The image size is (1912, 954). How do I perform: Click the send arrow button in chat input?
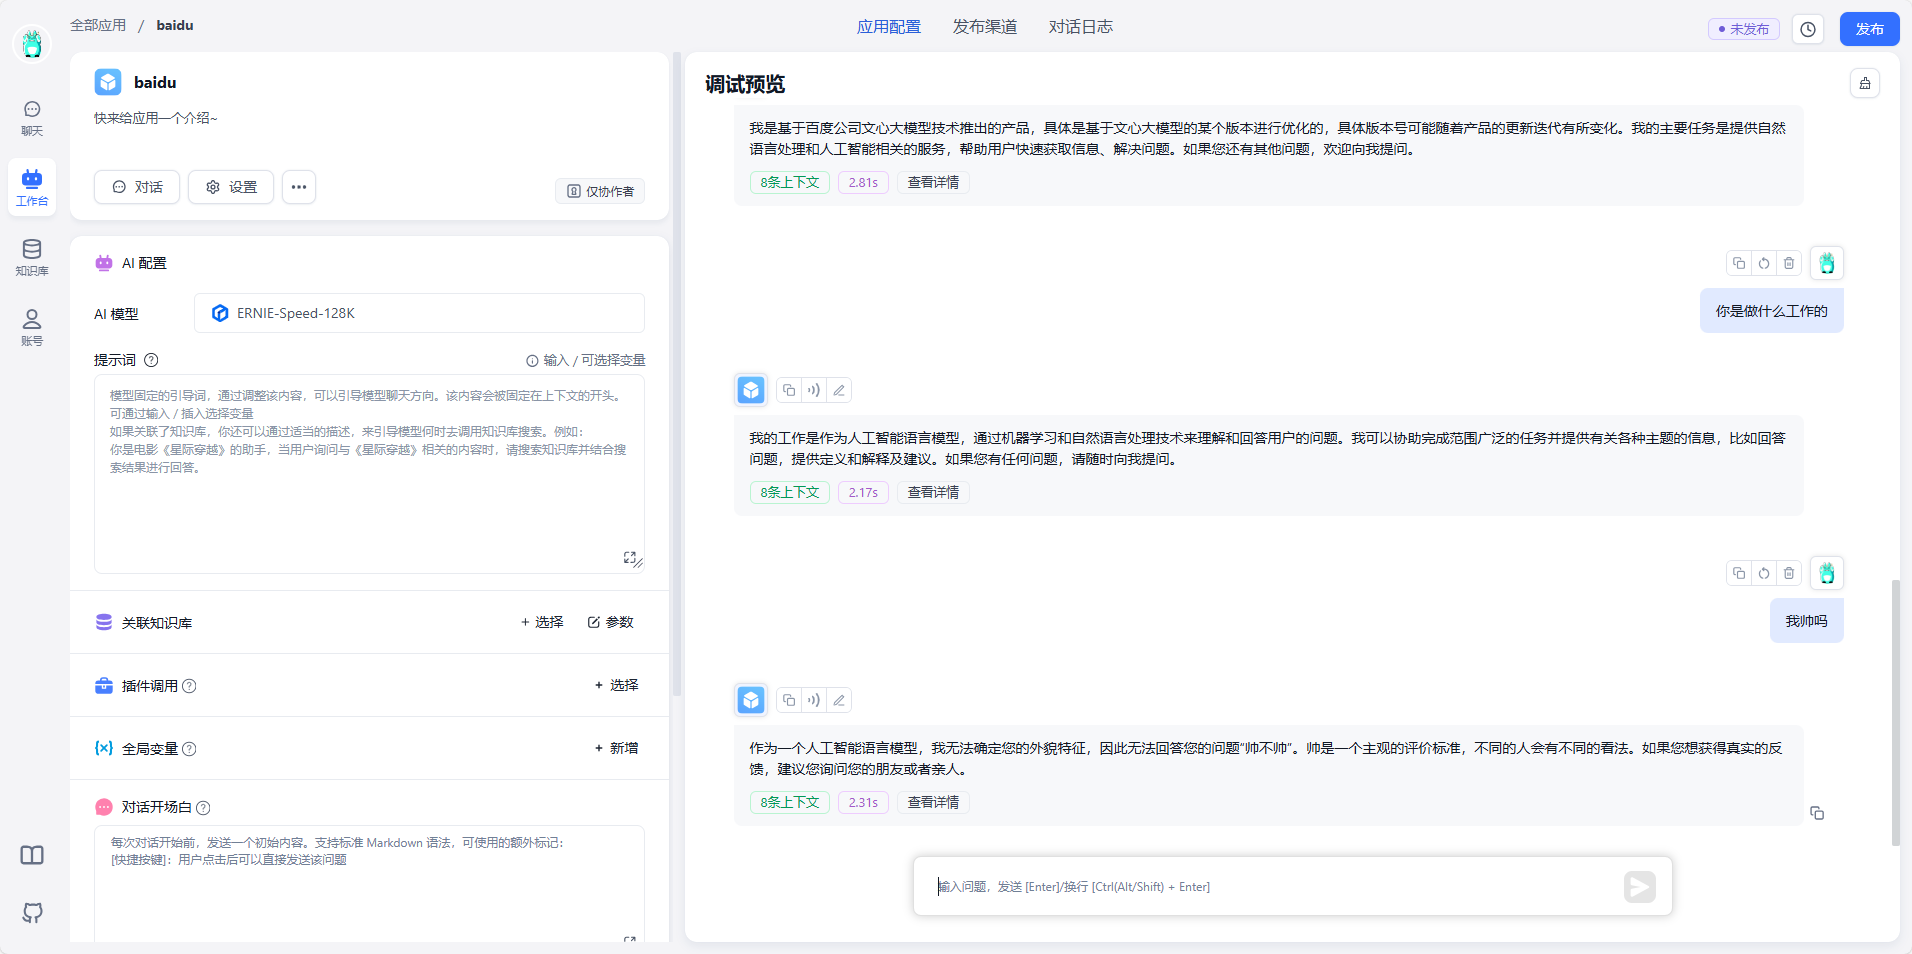click(x=1640, y=886)
